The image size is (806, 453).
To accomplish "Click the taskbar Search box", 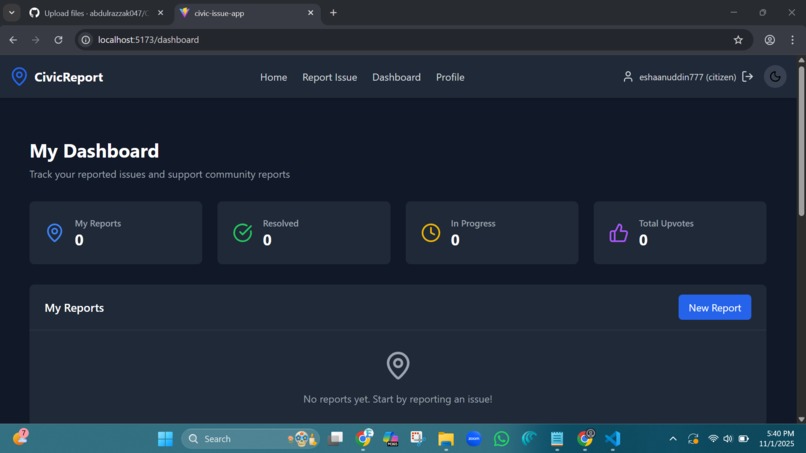I will click(250, 439).
